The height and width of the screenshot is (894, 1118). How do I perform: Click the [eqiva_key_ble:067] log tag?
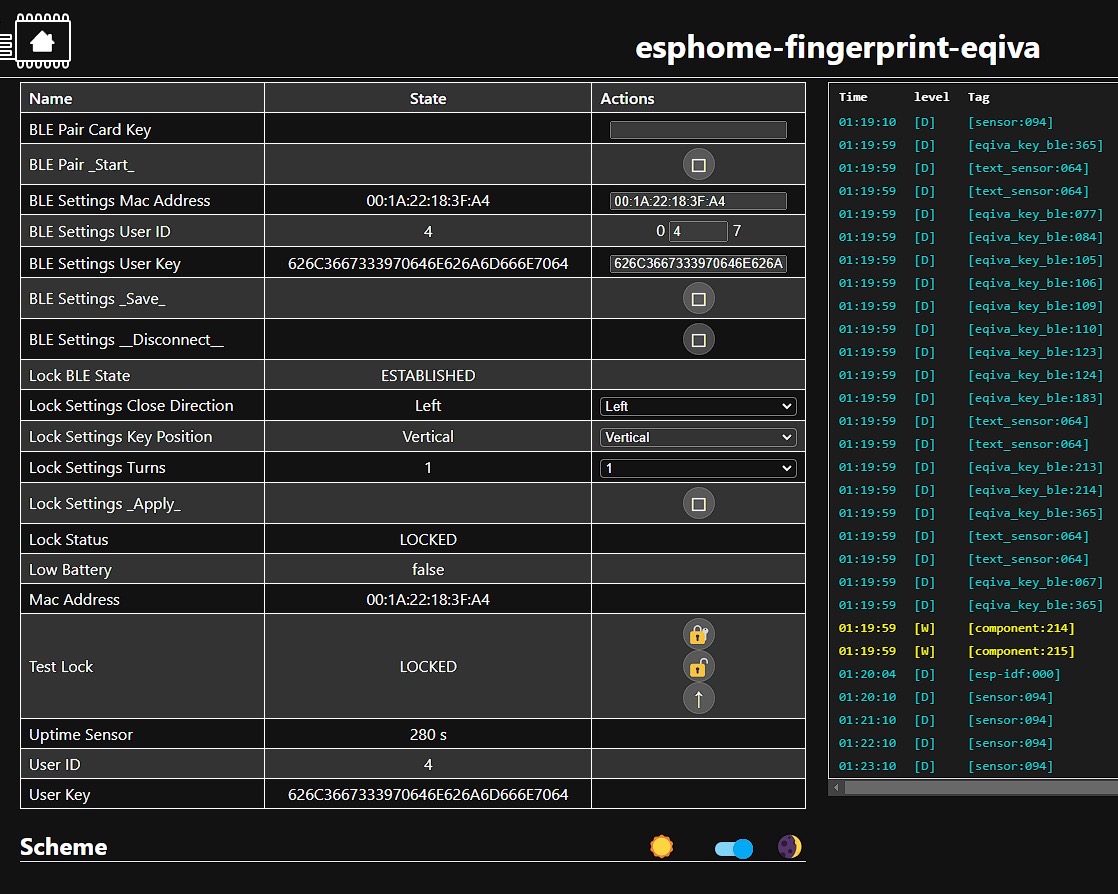point(1035,582)
